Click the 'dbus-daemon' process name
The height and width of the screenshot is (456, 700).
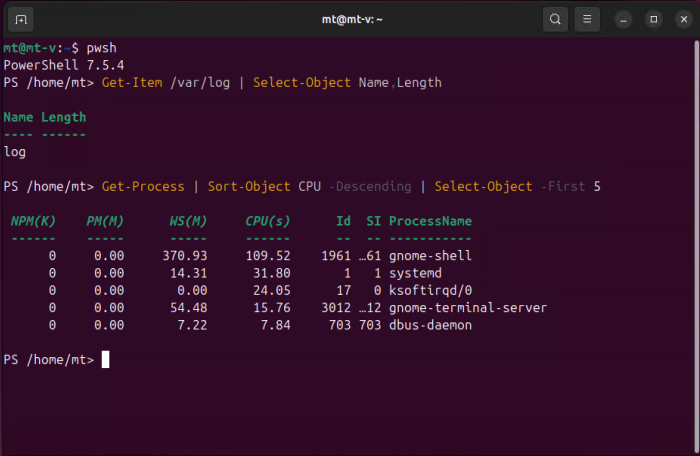[430, 325]
